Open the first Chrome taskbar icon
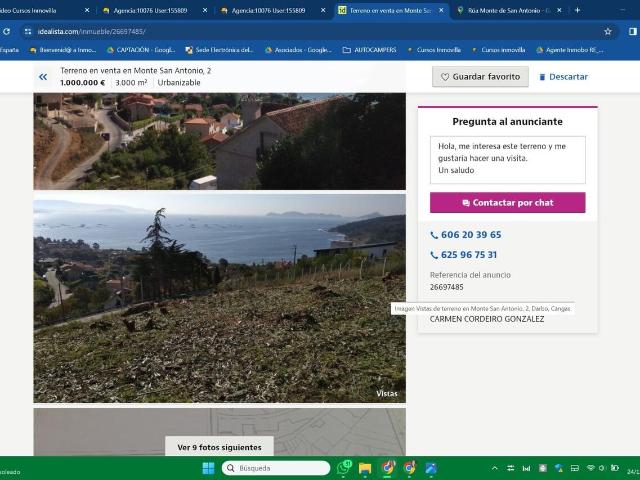640x480 pixels. (387, 468)
